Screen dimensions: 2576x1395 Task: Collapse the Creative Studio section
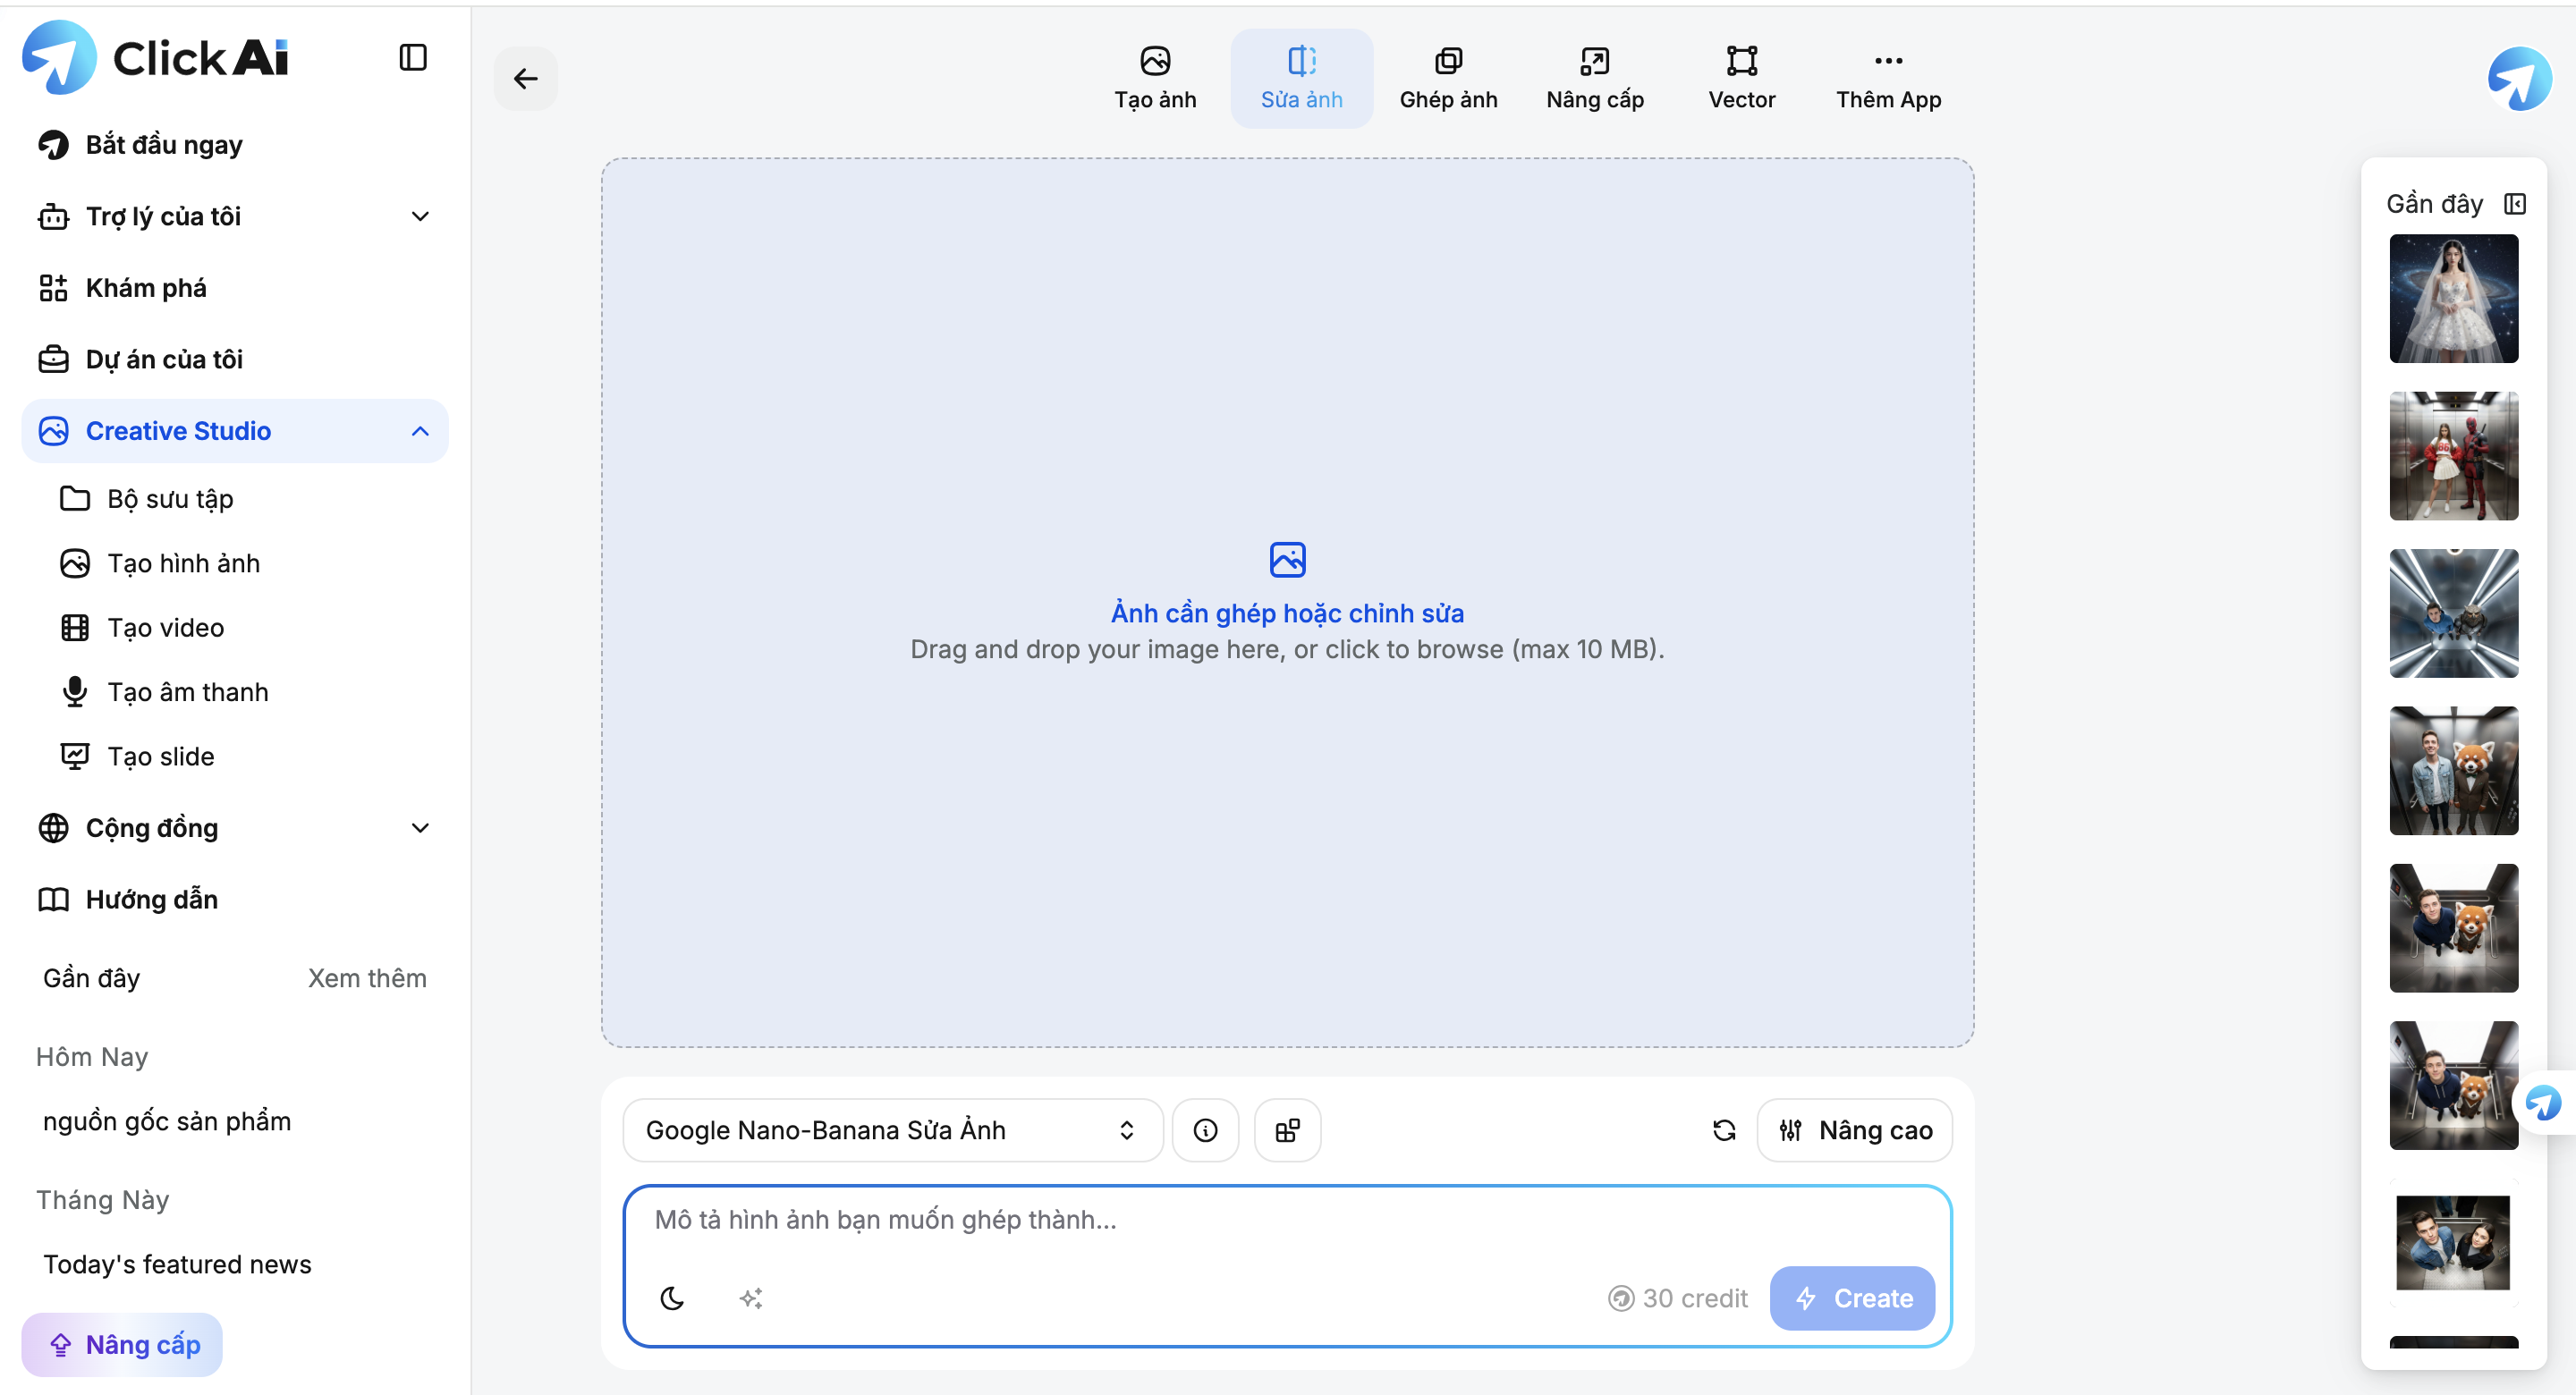pos(420,431)
